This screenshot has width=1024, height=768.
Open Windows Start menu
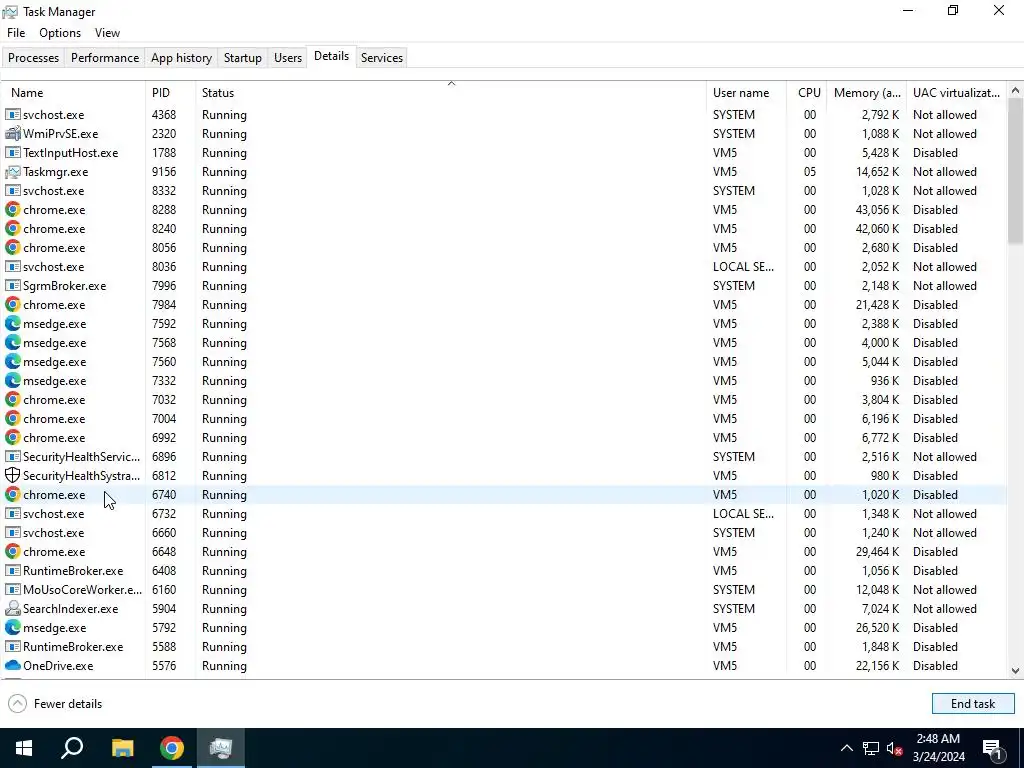point(24,748)
